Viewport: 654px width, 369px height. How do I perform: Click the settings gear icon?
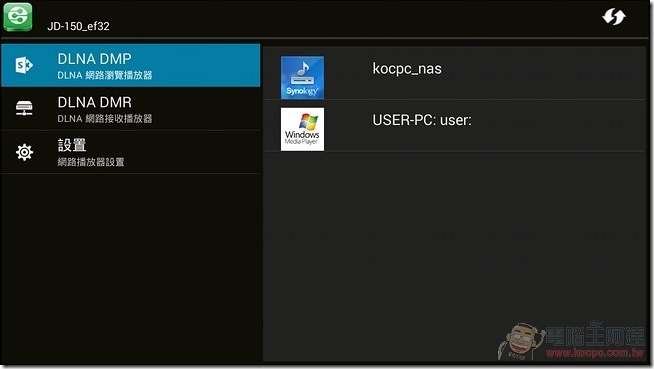click(x=24, y=152)
